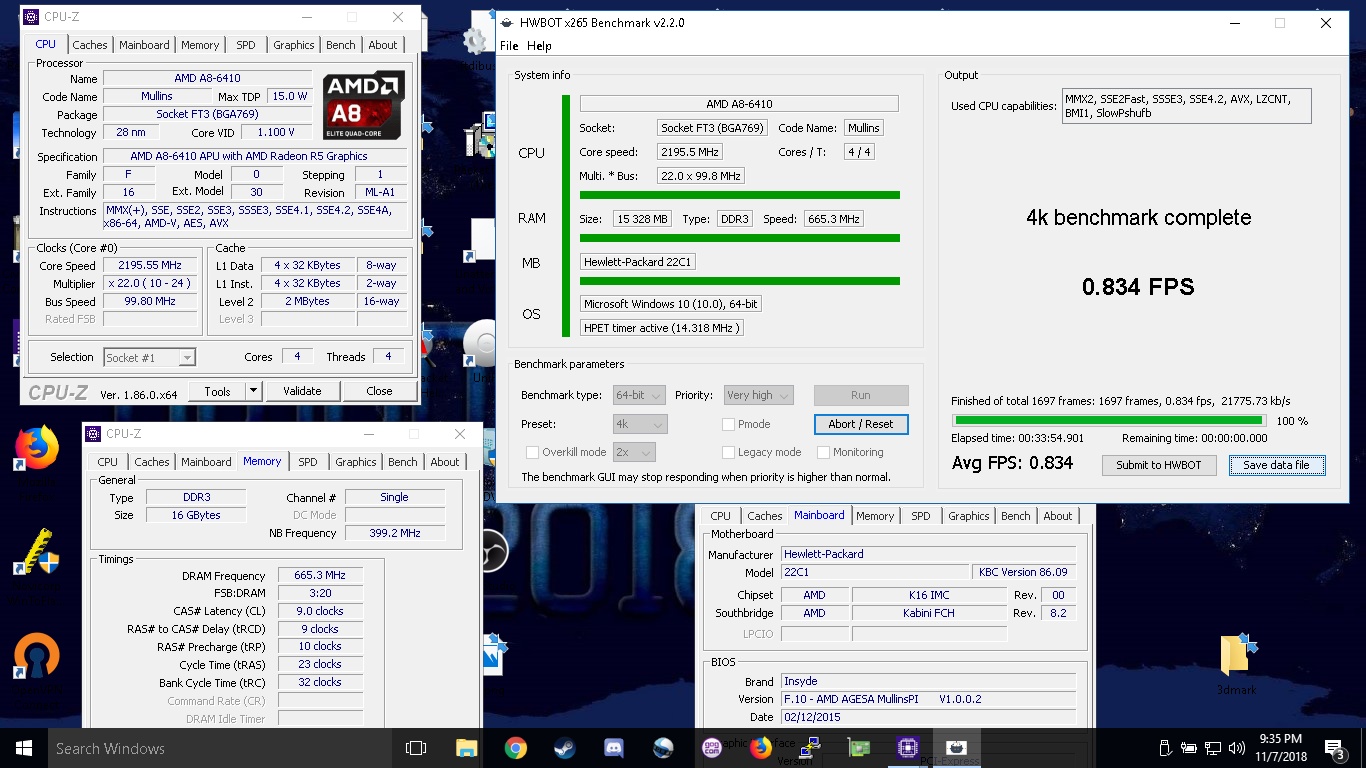Toggle the Monitoring checkbox
The width and height of the screenshot is (1366, 768).
pos(823,452)
